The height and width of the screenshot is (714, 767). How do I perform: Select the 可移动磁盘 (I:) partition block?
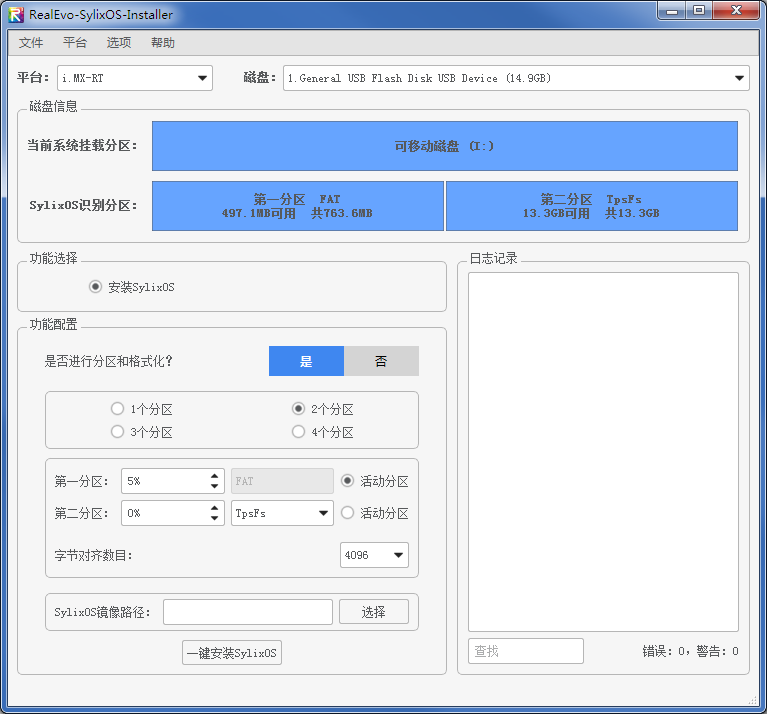click(445, 146)
